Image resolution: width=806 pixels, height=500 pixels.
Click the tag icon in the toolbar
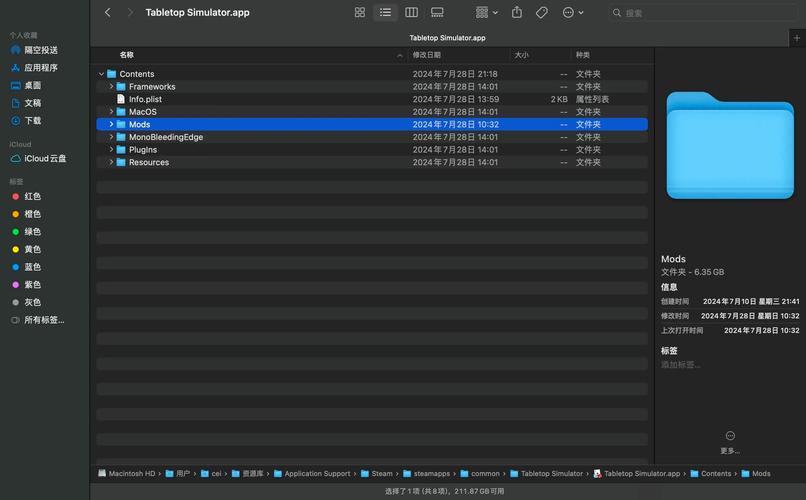coord(542,12)
